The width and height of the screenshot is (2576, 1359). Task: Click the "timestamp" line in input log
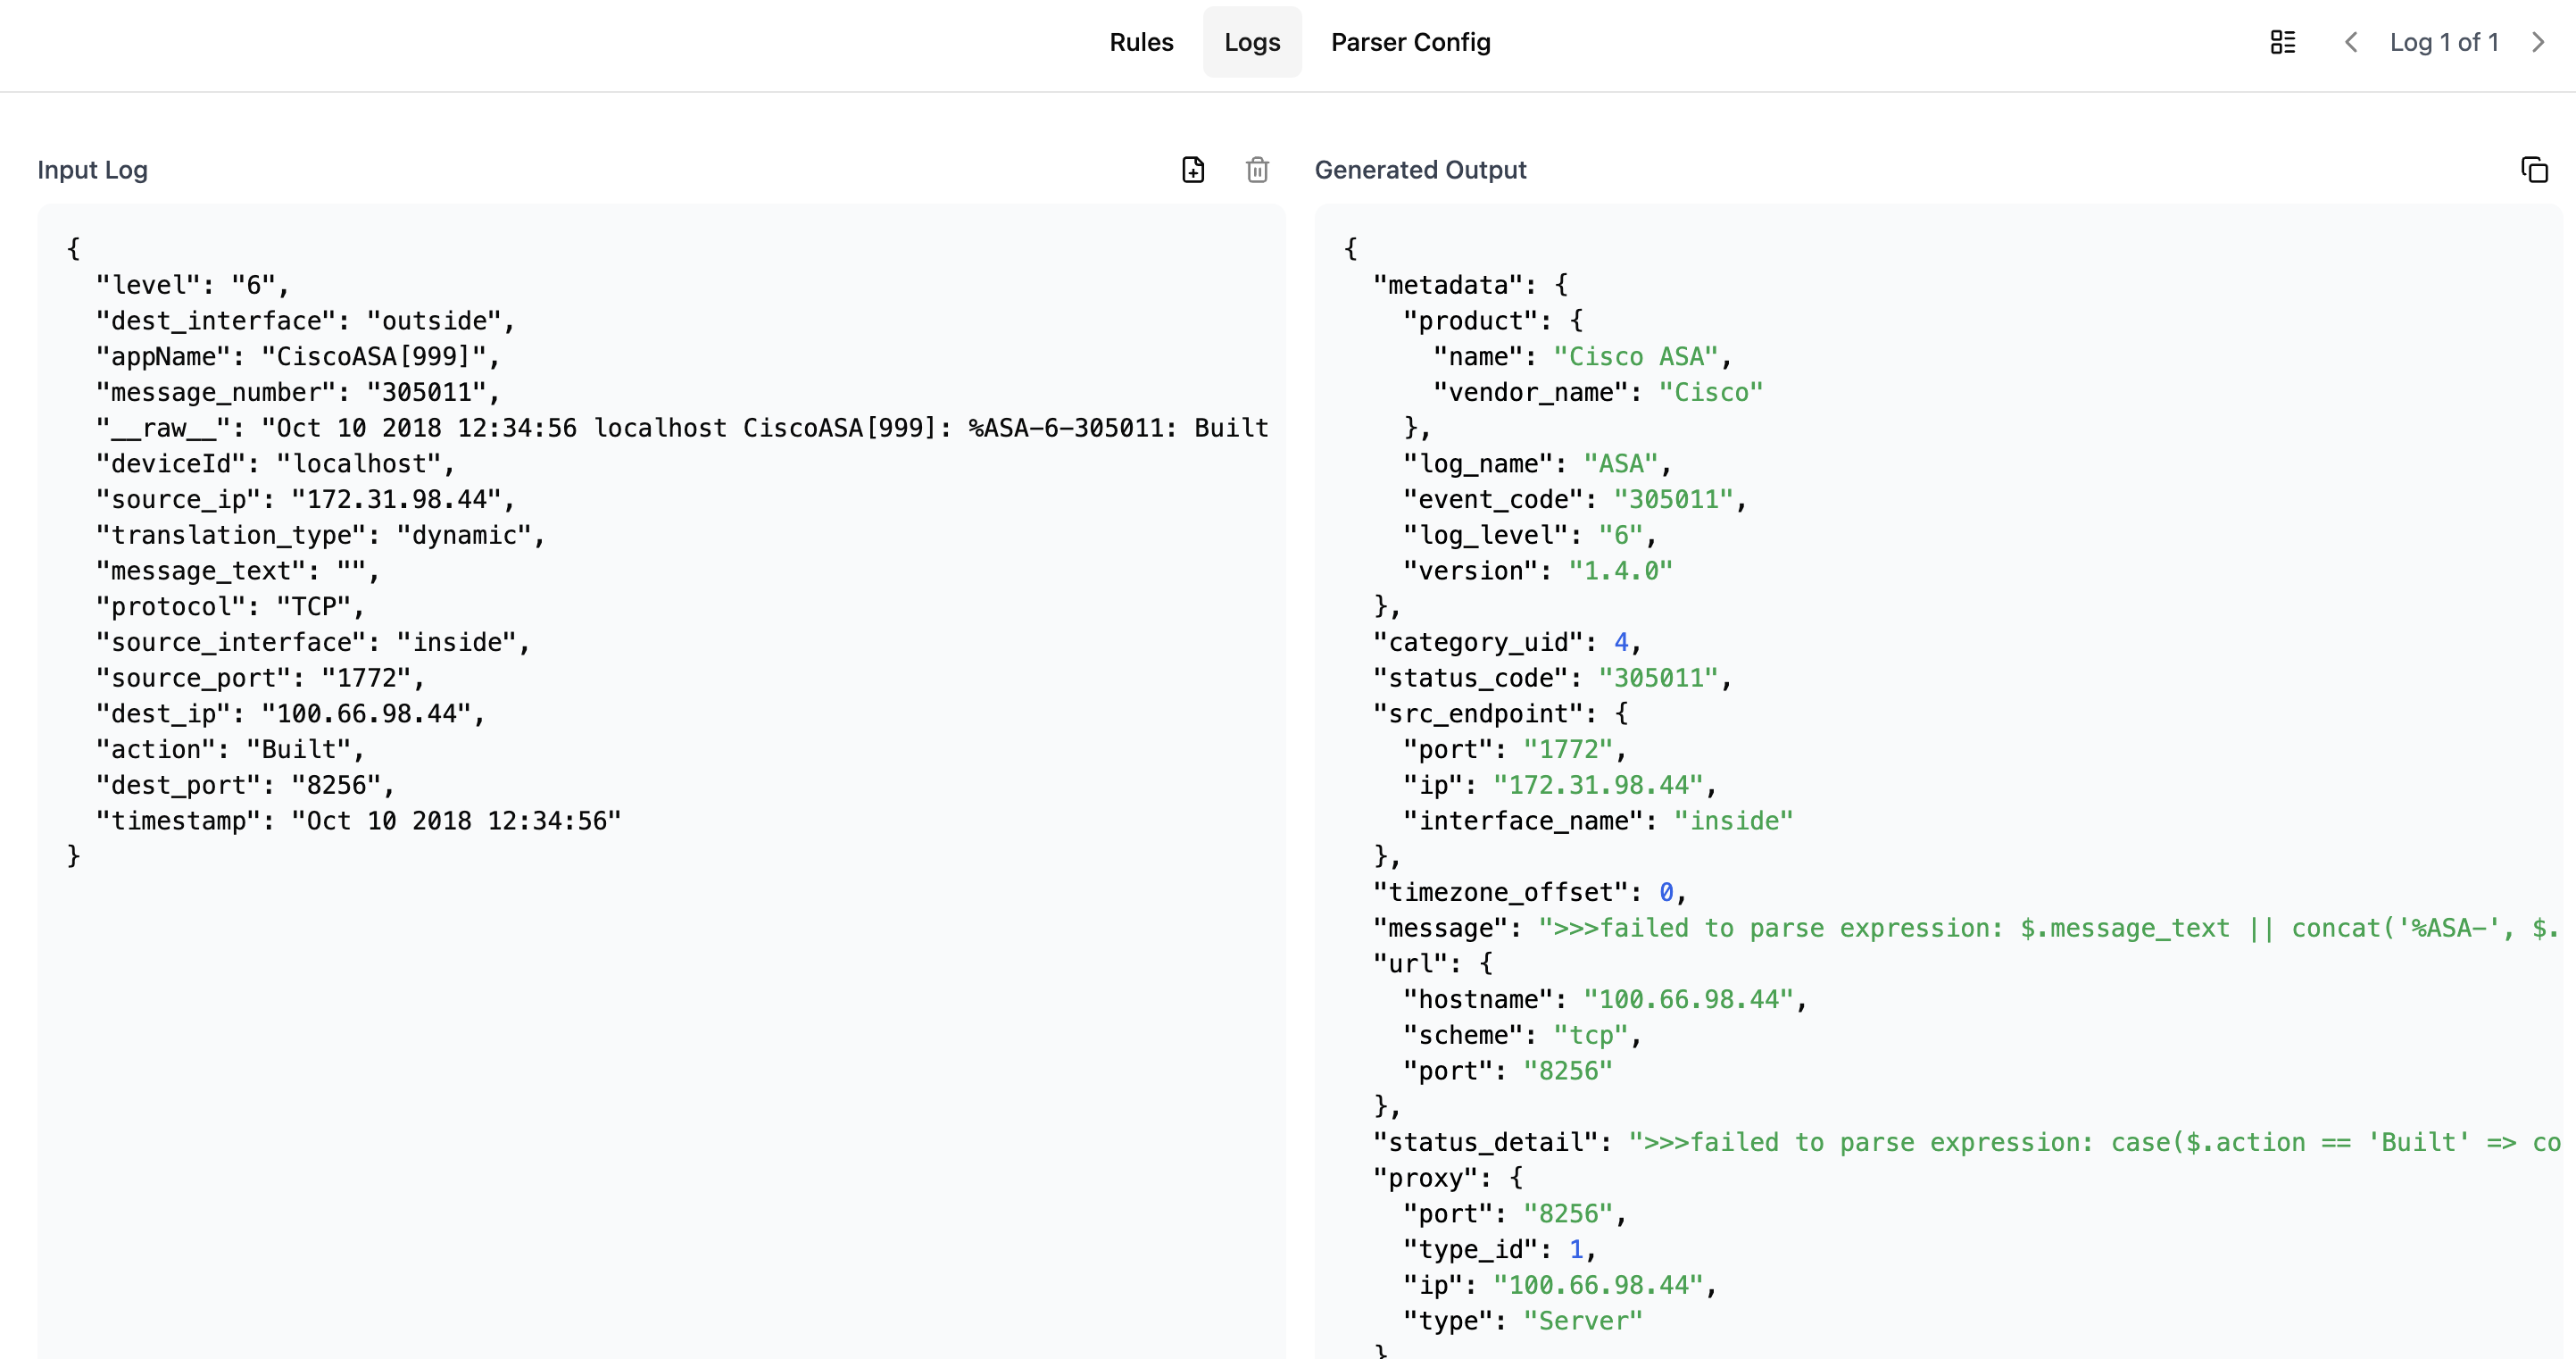(358, 821)
